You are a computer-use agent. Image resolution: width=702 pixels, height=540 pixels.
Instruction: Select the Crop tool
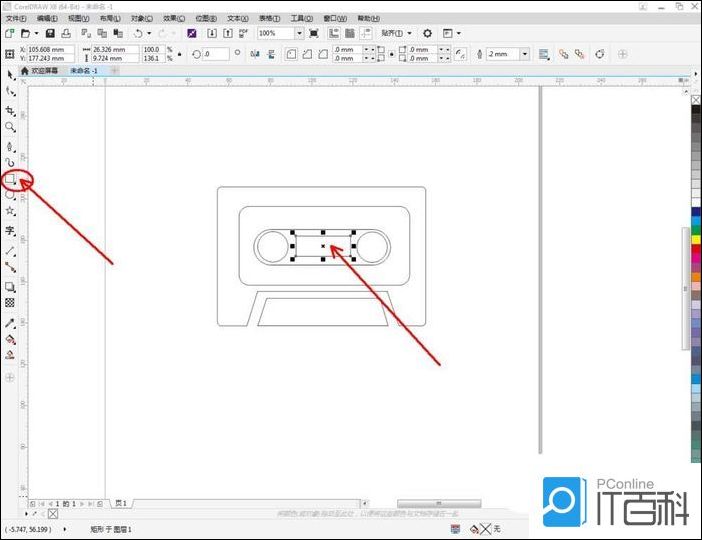point(11,110)
